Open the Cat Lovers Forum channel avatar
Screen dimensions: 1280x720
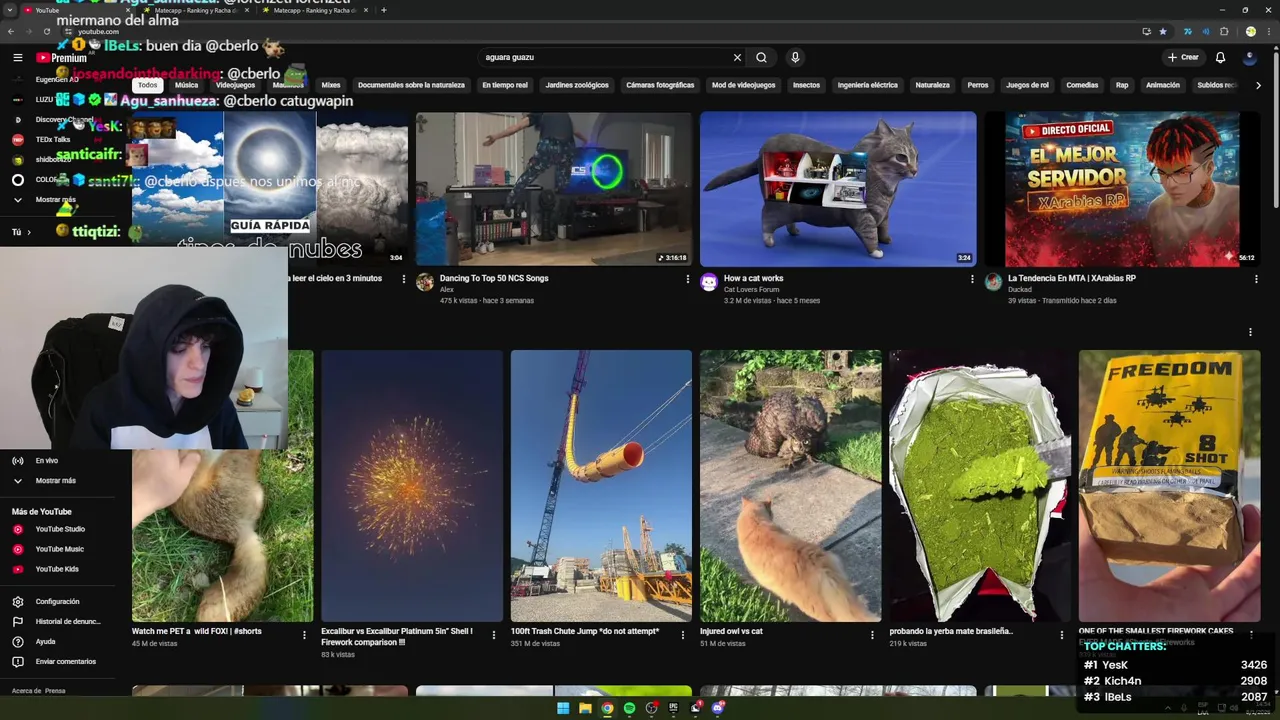coord(709,282)
